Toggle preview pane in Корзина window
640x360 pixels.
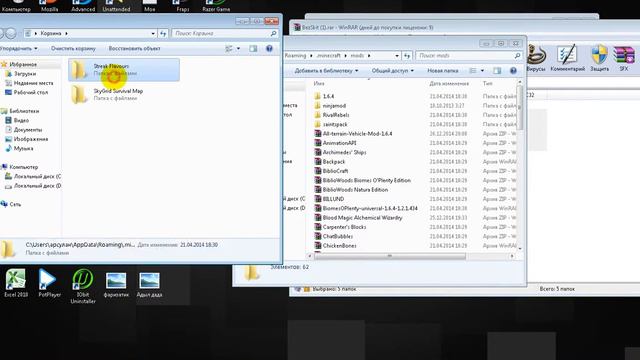253,49
